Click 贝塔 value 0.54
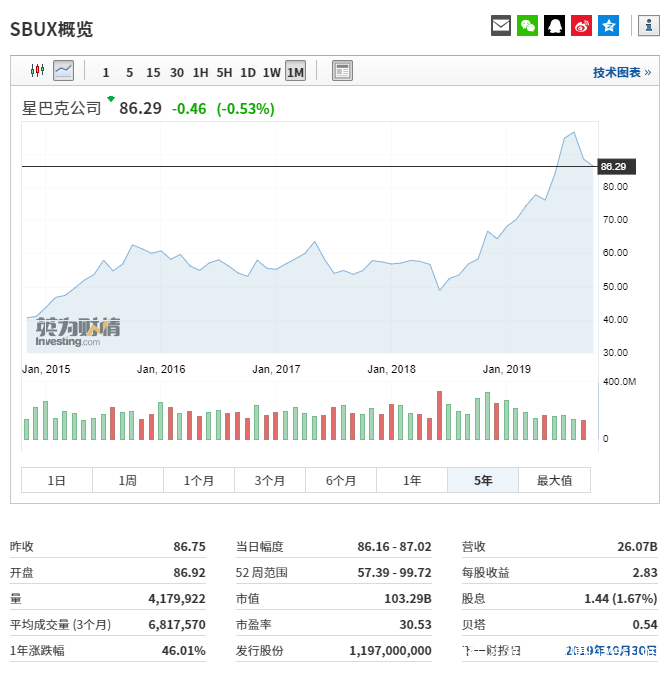672x675 pixels. [645, 625]
